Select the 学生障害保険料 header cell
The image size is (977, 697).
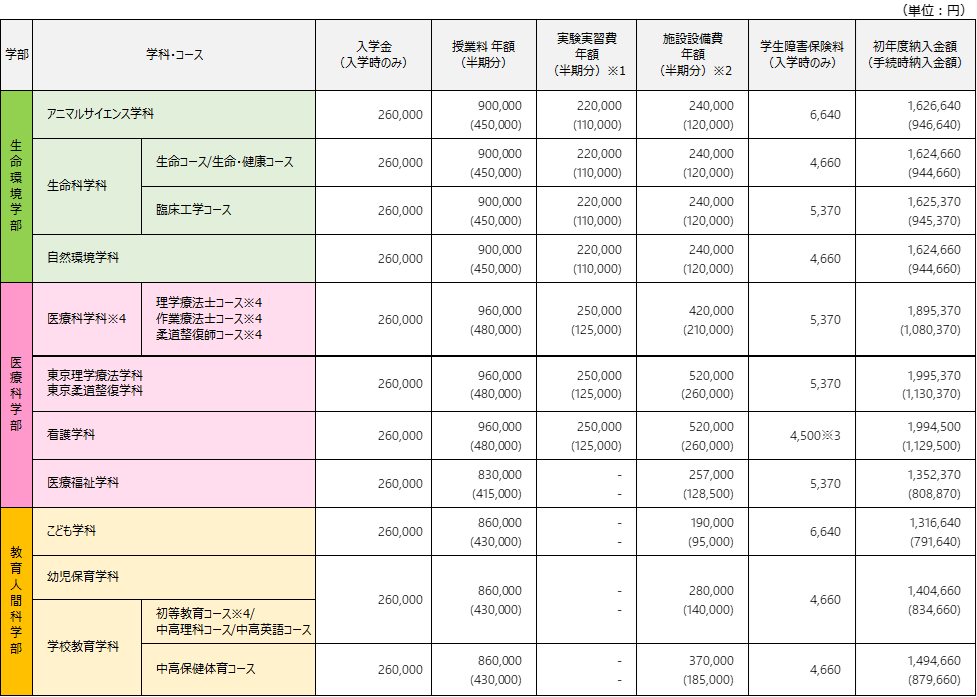802,55
